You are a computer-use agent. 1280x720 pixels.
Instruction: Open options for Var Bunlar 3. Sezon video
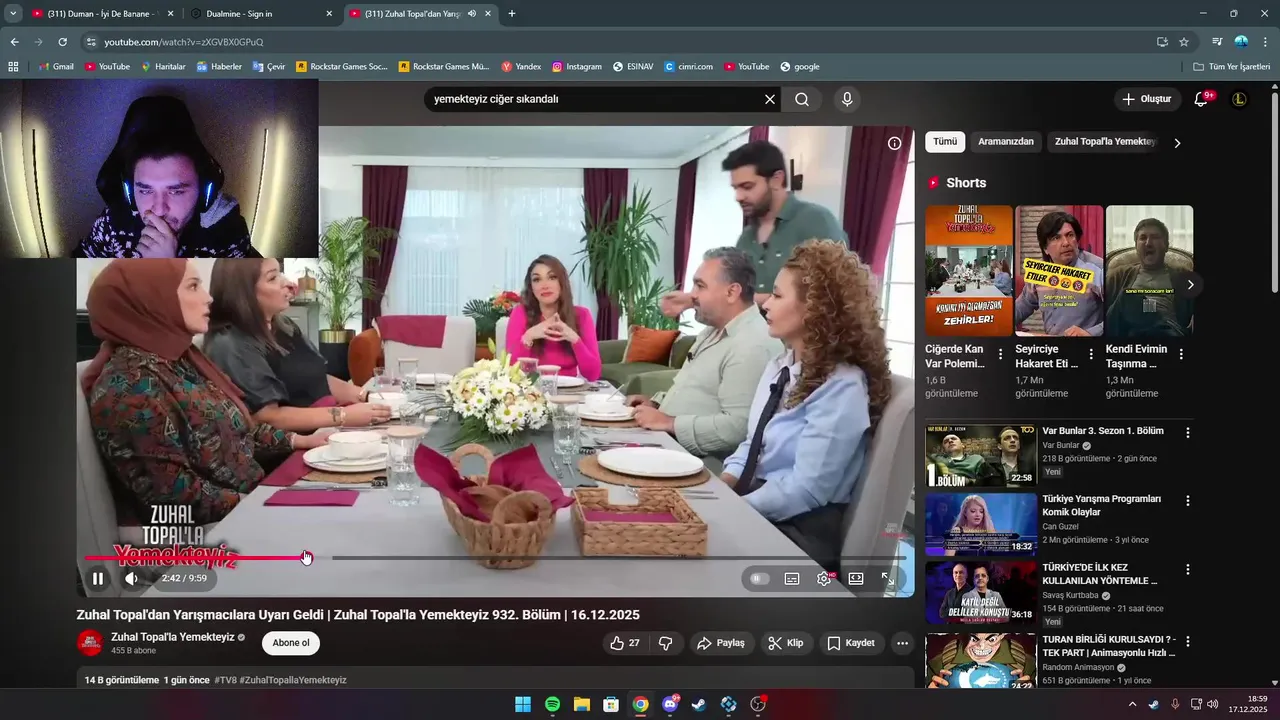(x=1188, y=433)
